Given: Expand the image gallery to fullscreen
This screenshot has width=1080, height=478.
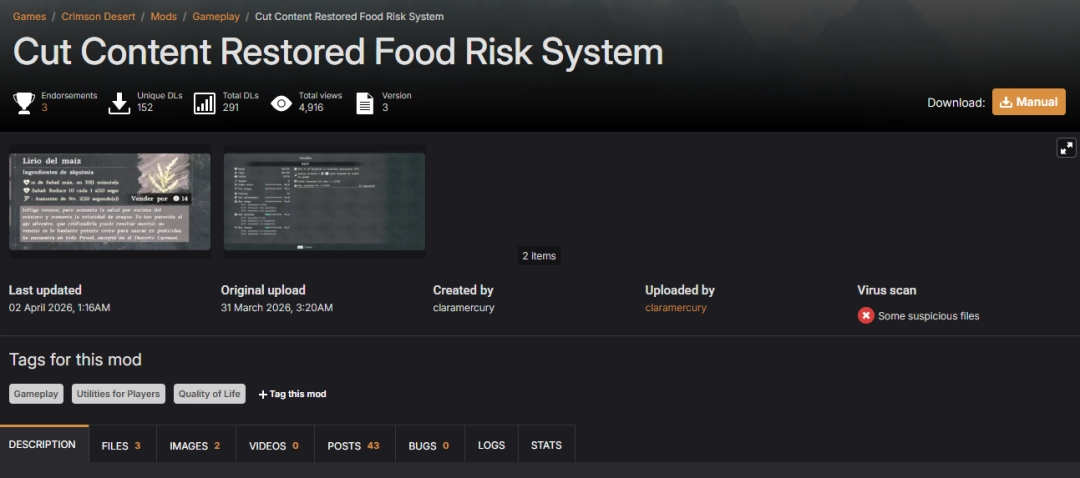Looking at the screenshot, I should coord(1066,148).
